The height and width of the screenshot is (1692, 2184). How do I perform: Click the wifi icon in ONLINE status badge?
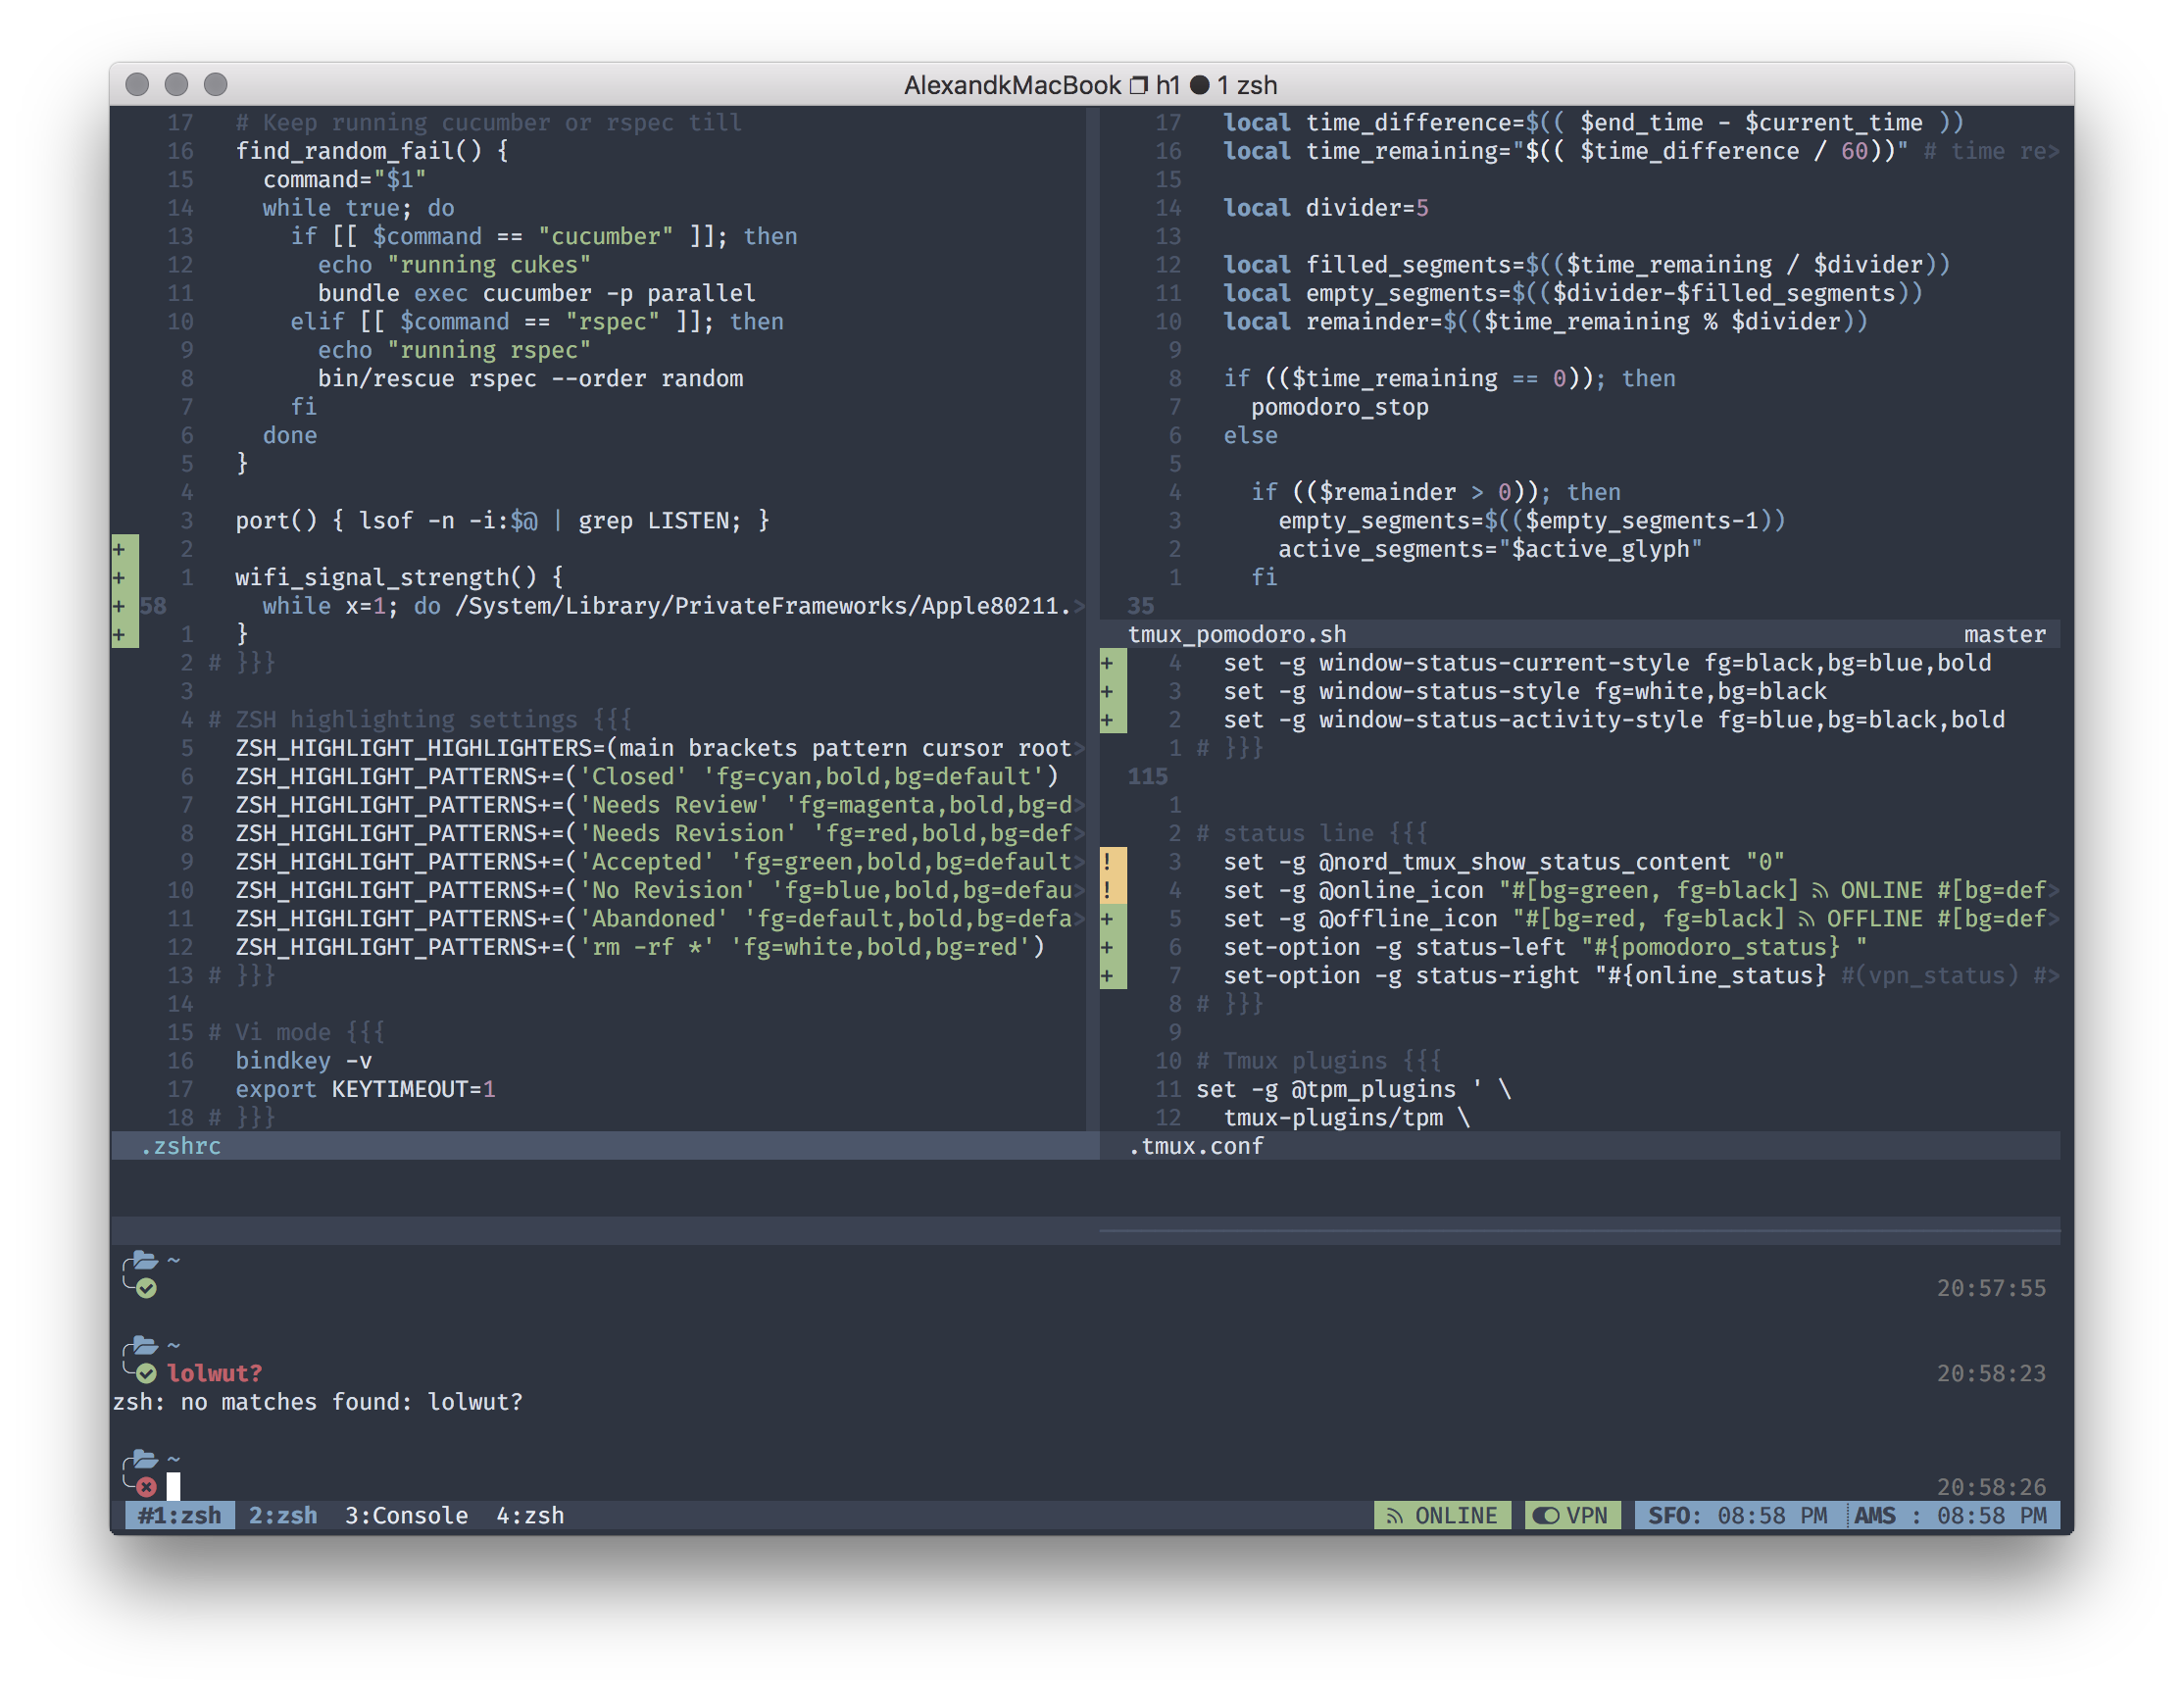[x=1395, y=1516]
